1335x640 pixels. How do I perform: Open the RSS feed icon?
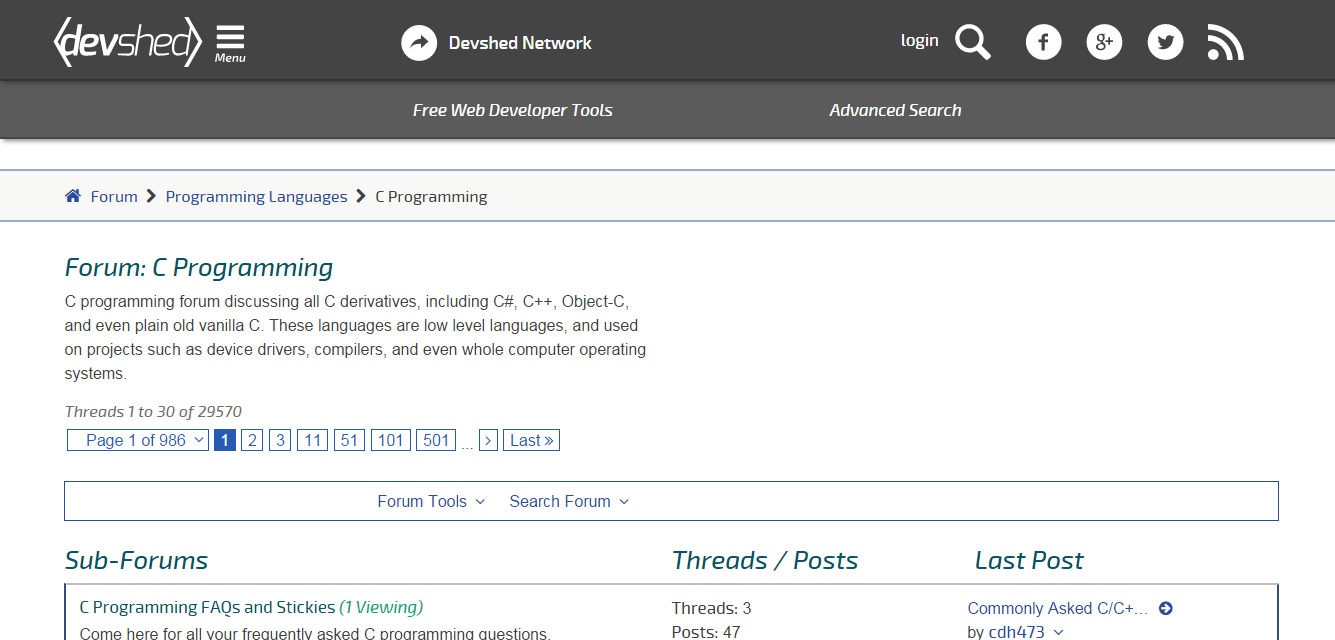pos(1225,42)
